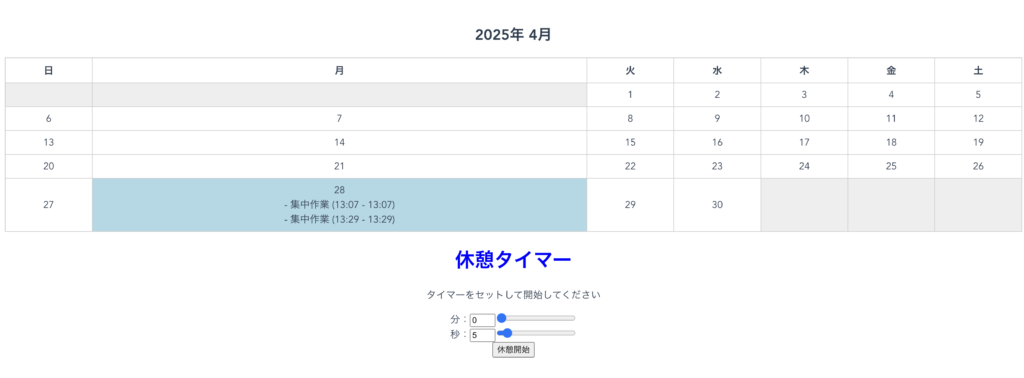Open the 集中作業 (13:29 - 13:29) entry
The image size is (1024, 378).
point(340,219)
